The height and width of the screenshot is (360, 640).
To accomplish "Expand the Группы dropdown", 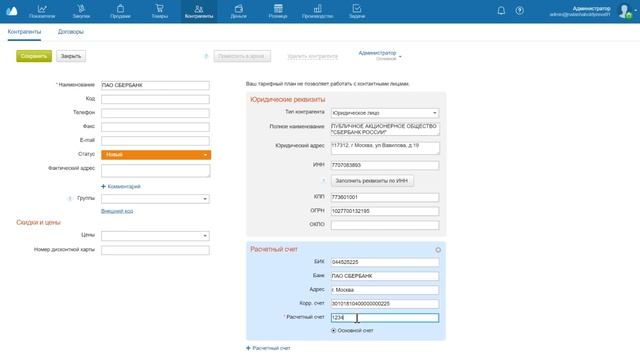I will click(155, 199).
